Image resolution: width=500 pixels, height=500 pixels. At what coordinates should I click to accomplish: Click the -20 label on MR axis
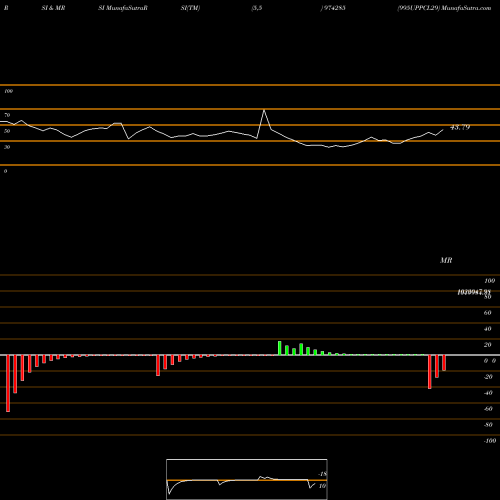coord(488,377)
